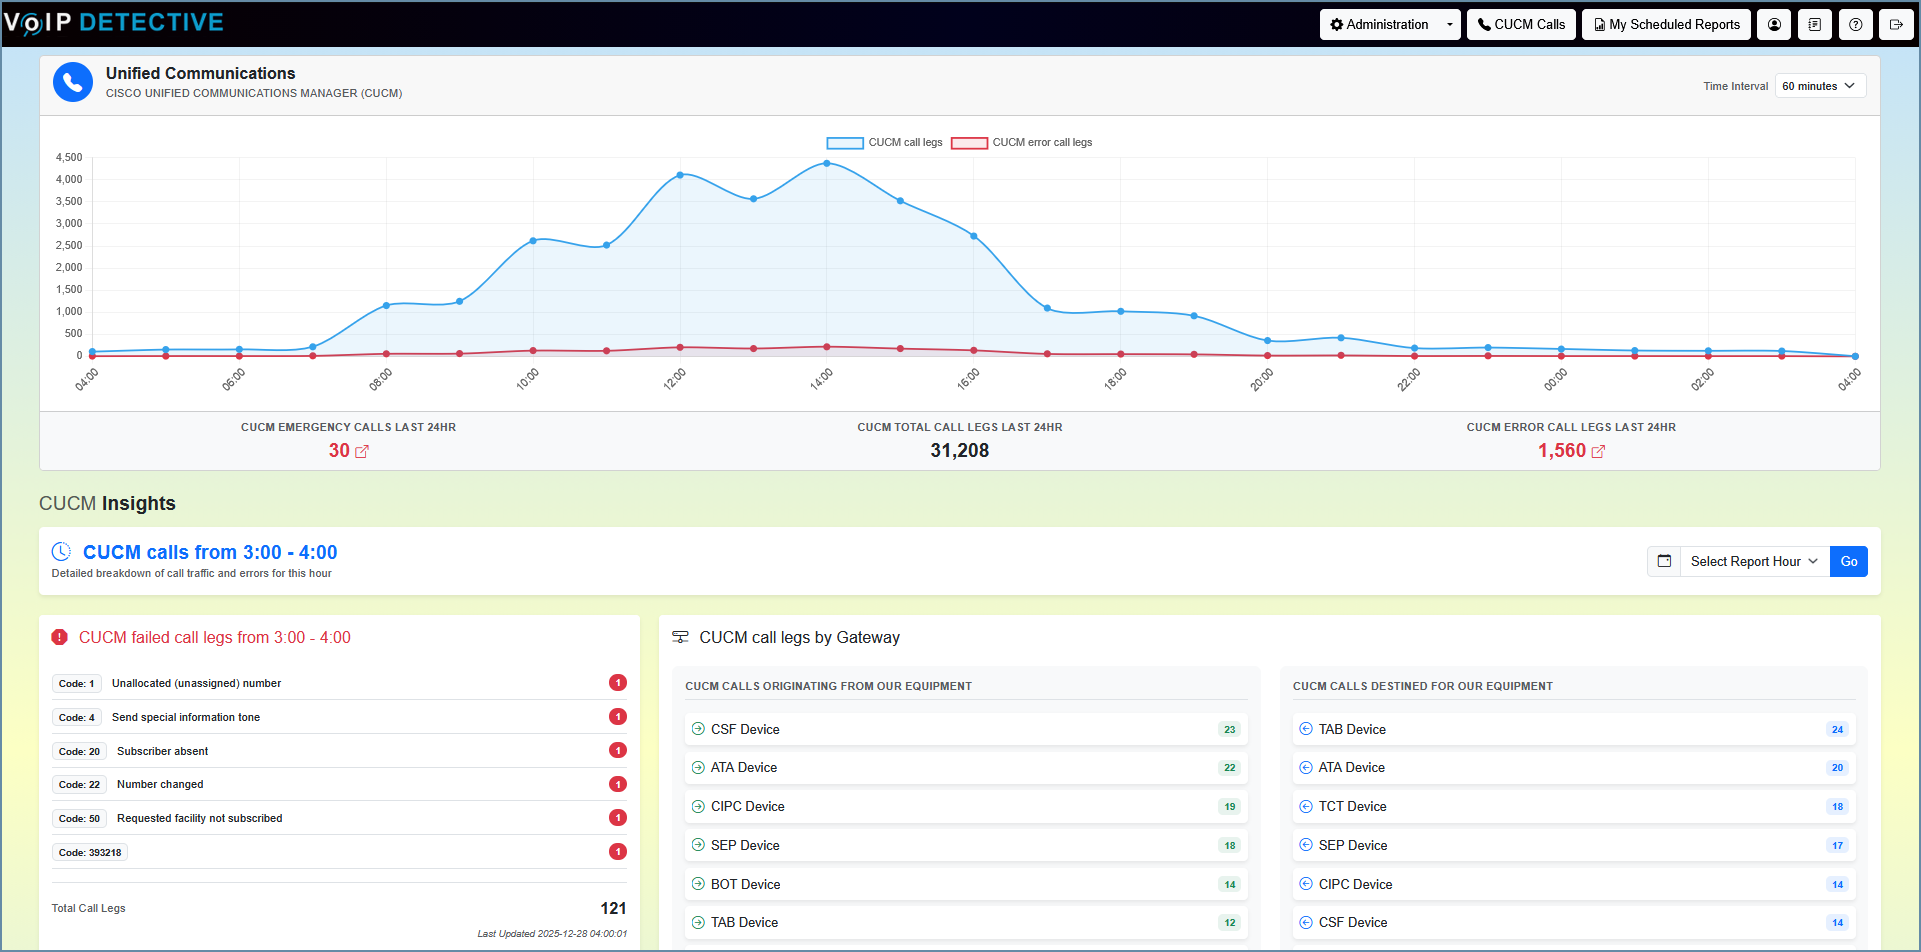Open the Time Interval 60 minutes dropdown

[1820, 86]
